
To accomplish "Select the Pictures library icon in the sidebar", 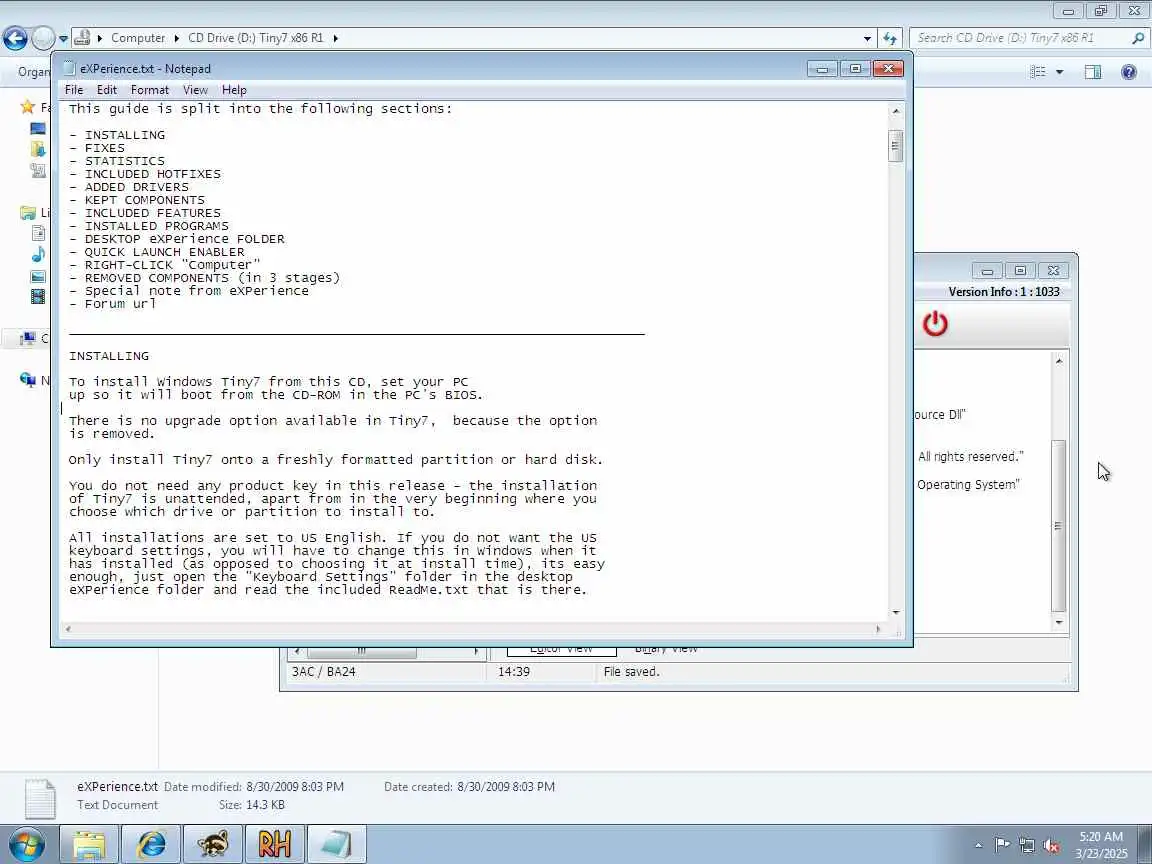I will click(x=38, y=276).
